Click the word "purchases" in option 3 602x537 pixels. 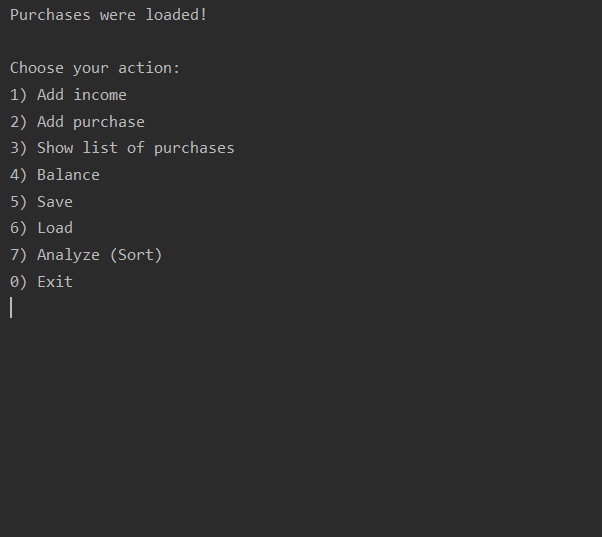(x=194, y=149)
